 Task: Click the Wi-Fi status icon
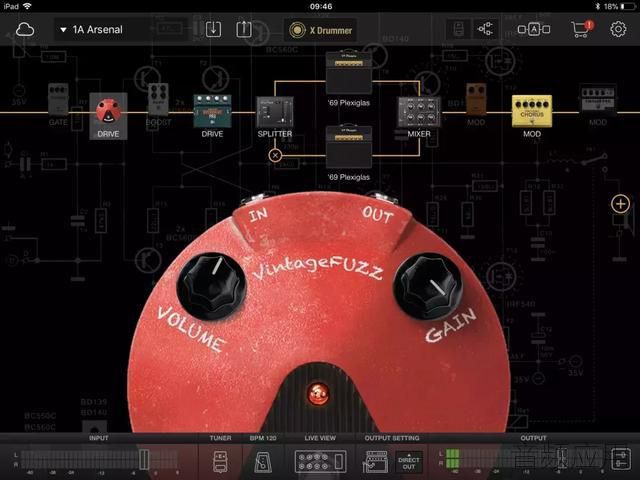click(27, 6)
